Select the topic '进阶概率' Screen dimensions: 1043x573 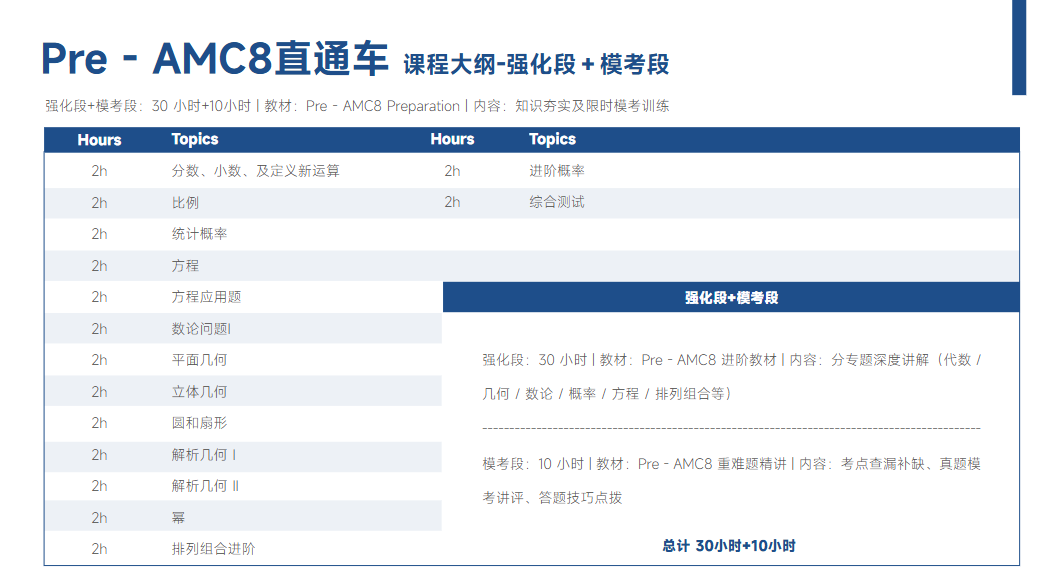(557, 171)
